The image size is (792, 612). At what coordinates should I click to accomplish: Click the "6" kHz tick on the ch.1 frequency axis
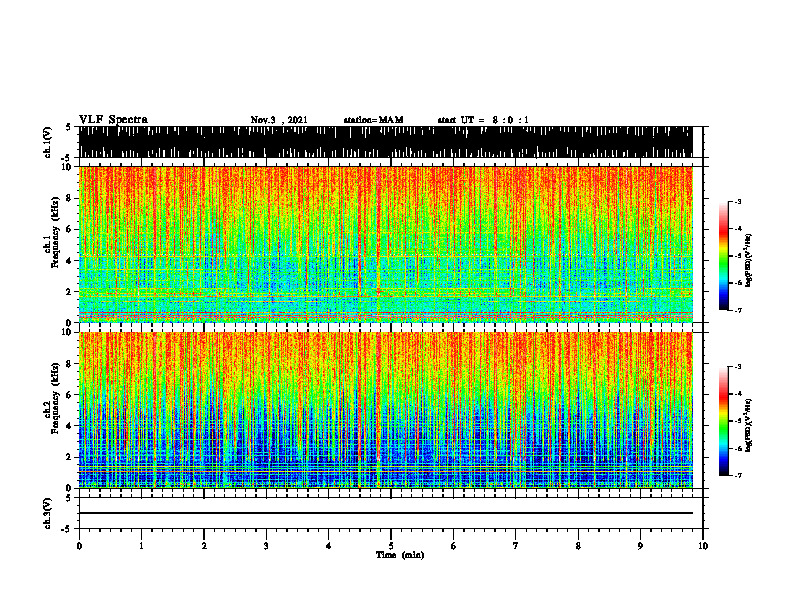pos(69,230)
